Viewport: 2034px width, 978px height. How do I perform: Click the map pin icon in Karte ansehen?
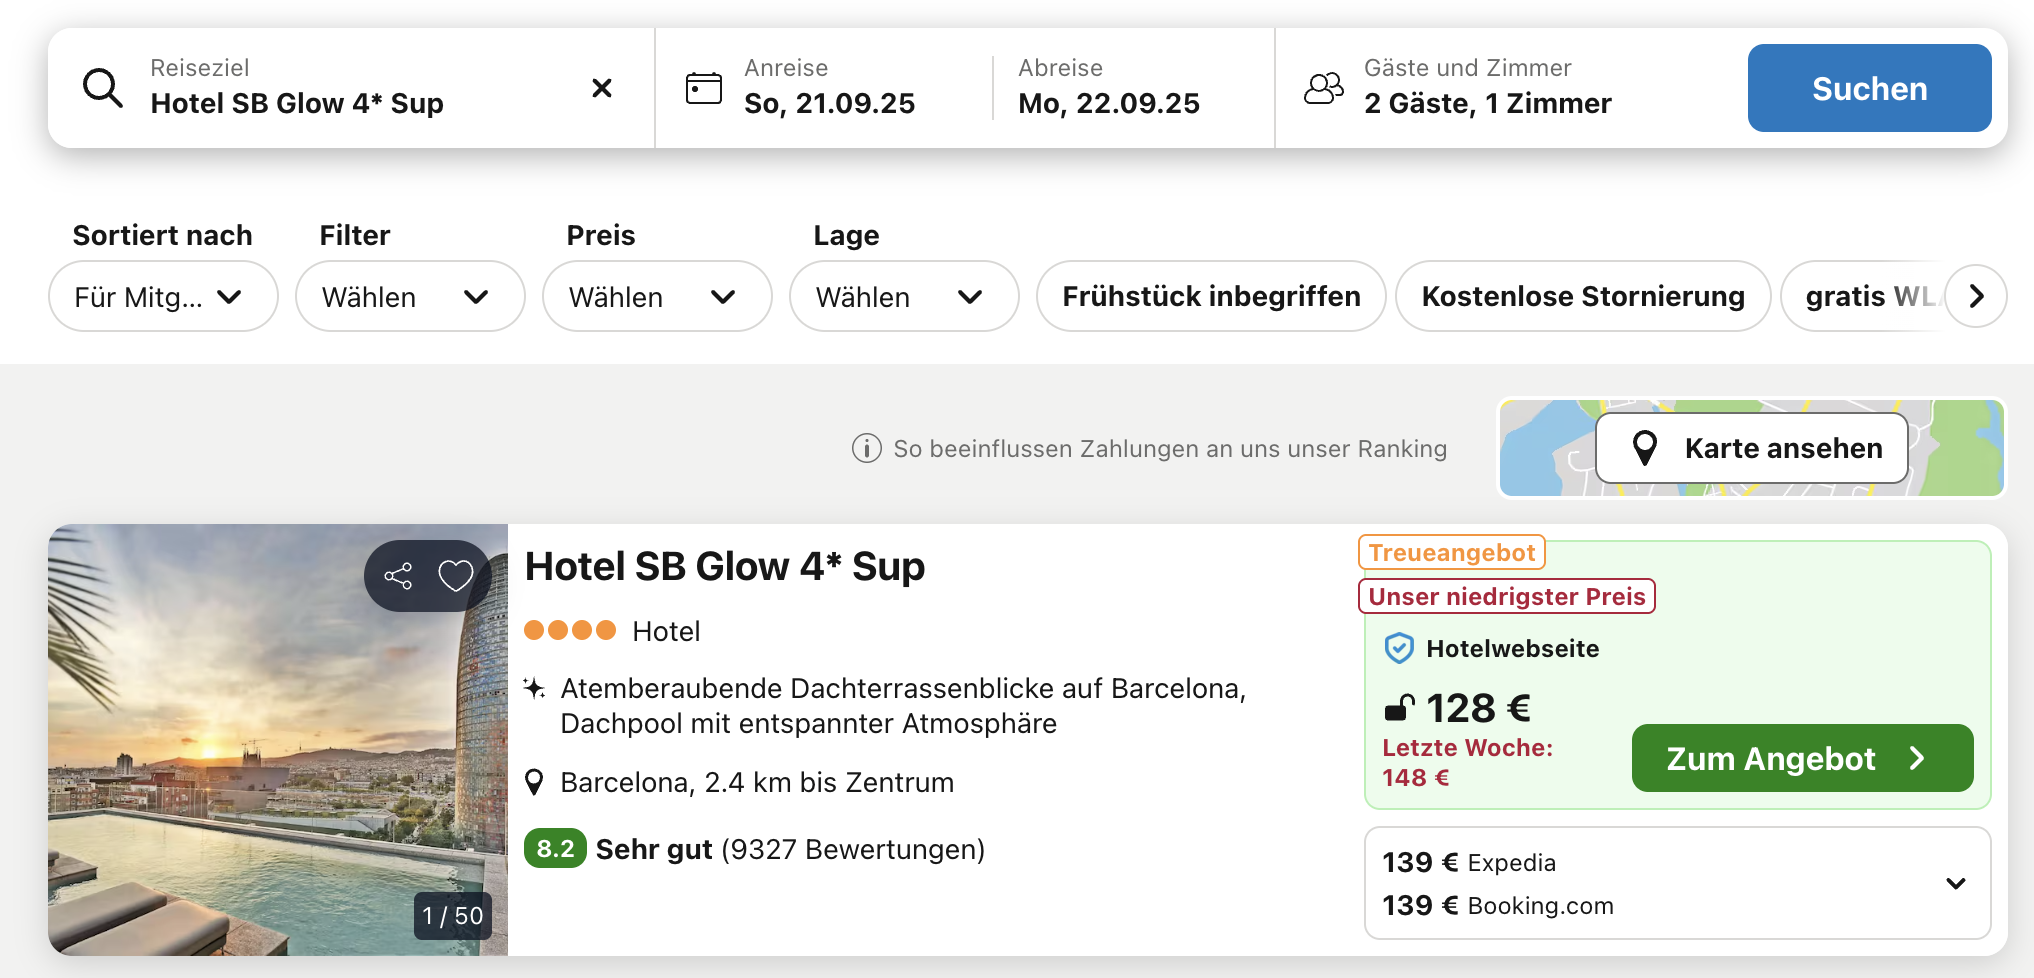1645,448
